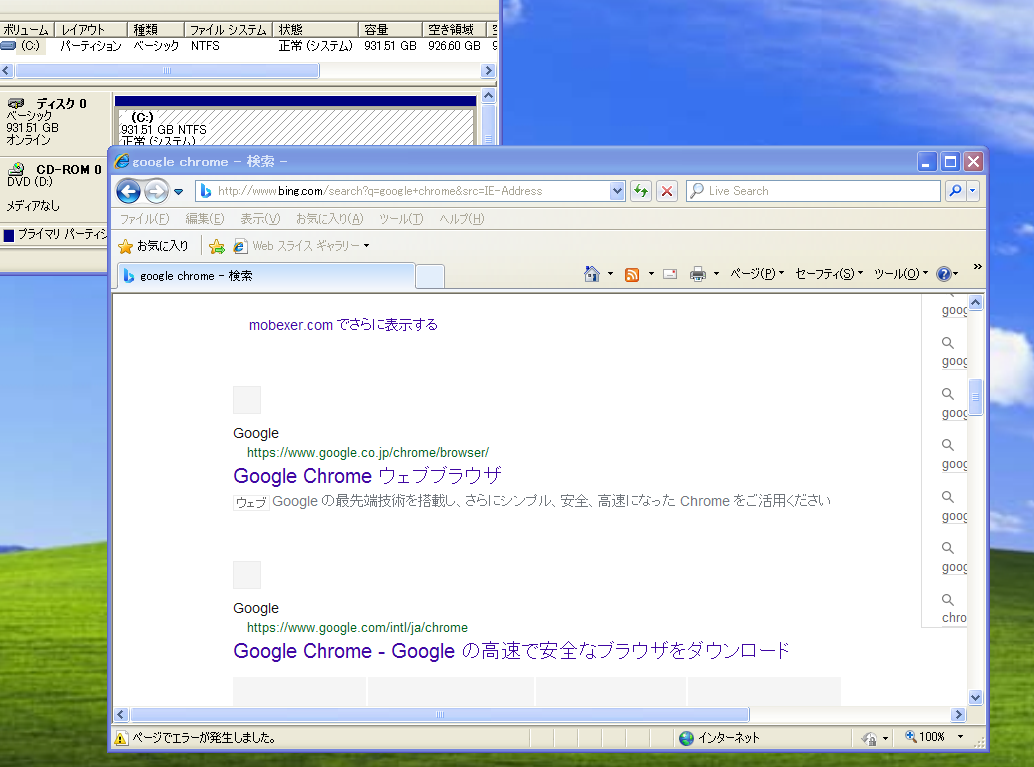Image resolution: width=1034 pixels, height=767 pixels.
Task: Click the new tab button
Action: 430,276
